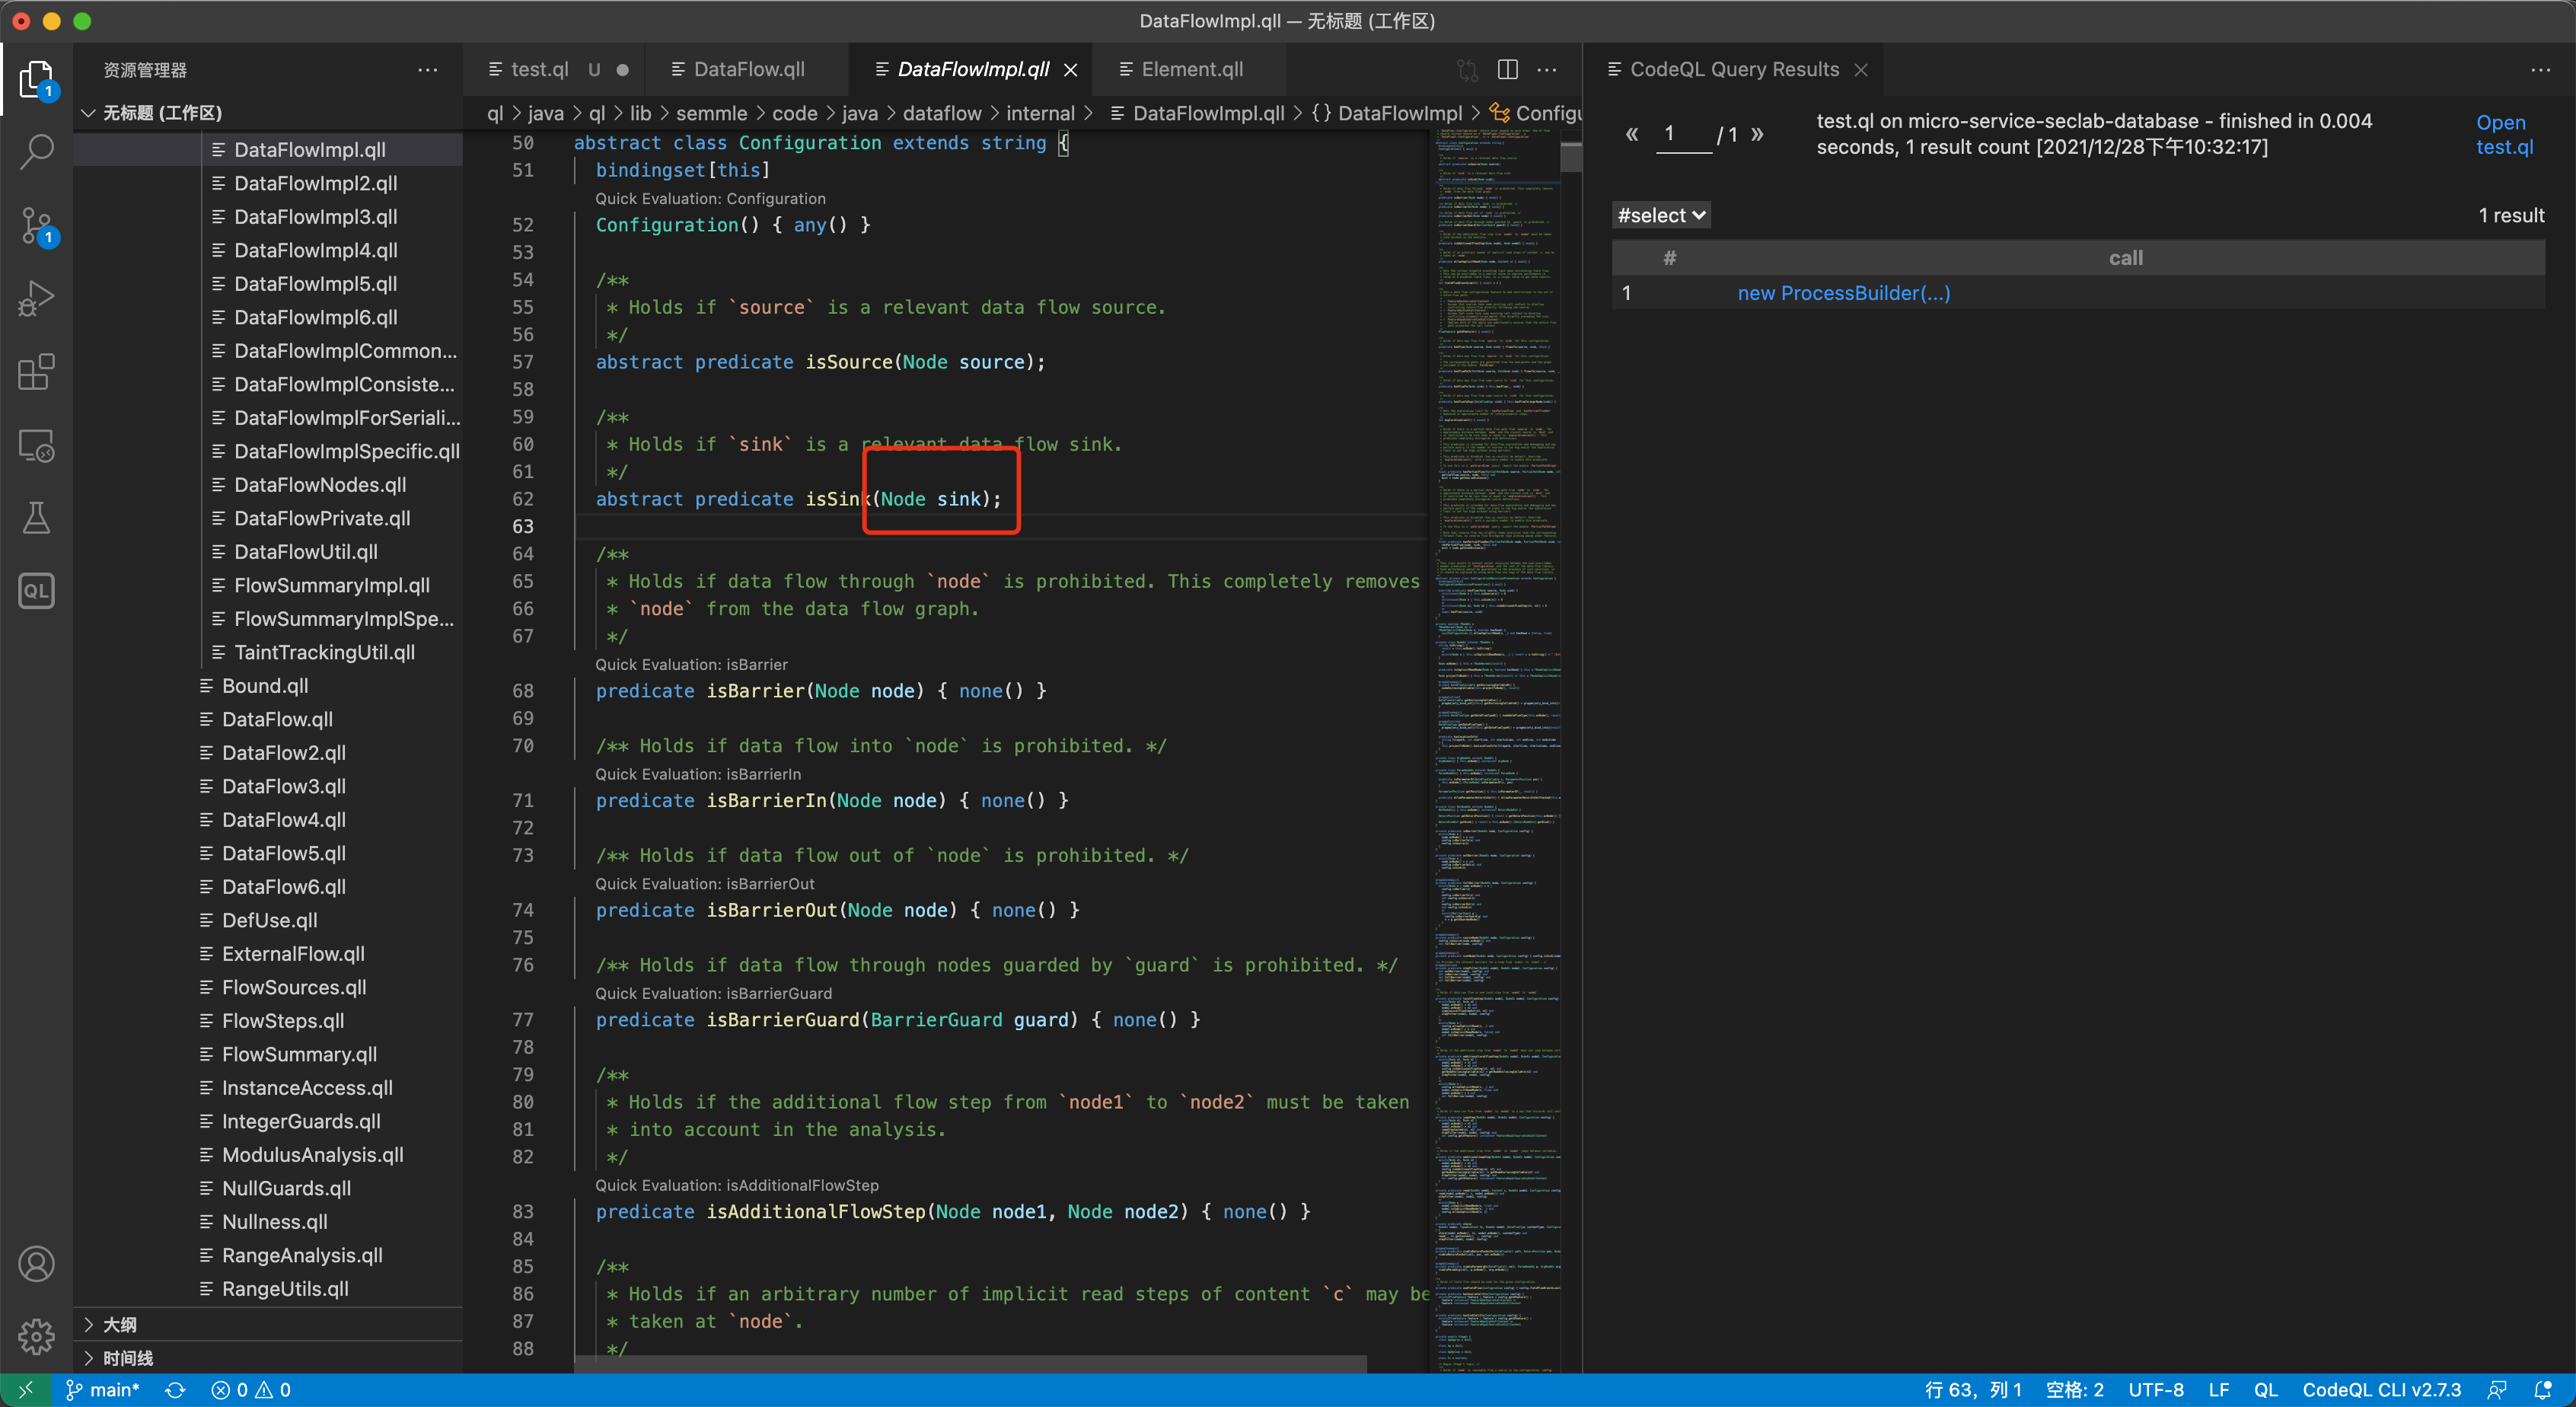Viewport: 2576px width, 1407px height.
Task: Click the main* git branch in status bar
Action: [x=102, y=1390]
